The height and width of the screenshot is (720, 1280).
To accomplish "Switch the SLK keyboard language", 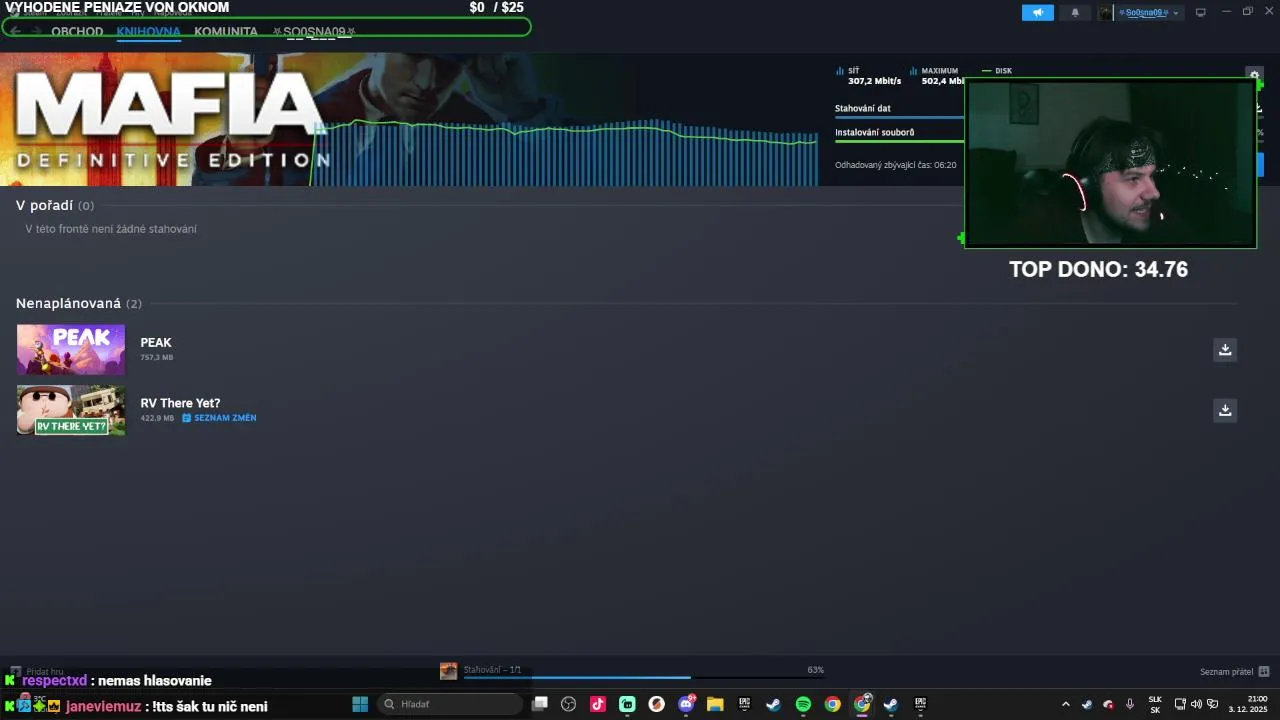I will pyautogui.click(x=1155, y=704).
